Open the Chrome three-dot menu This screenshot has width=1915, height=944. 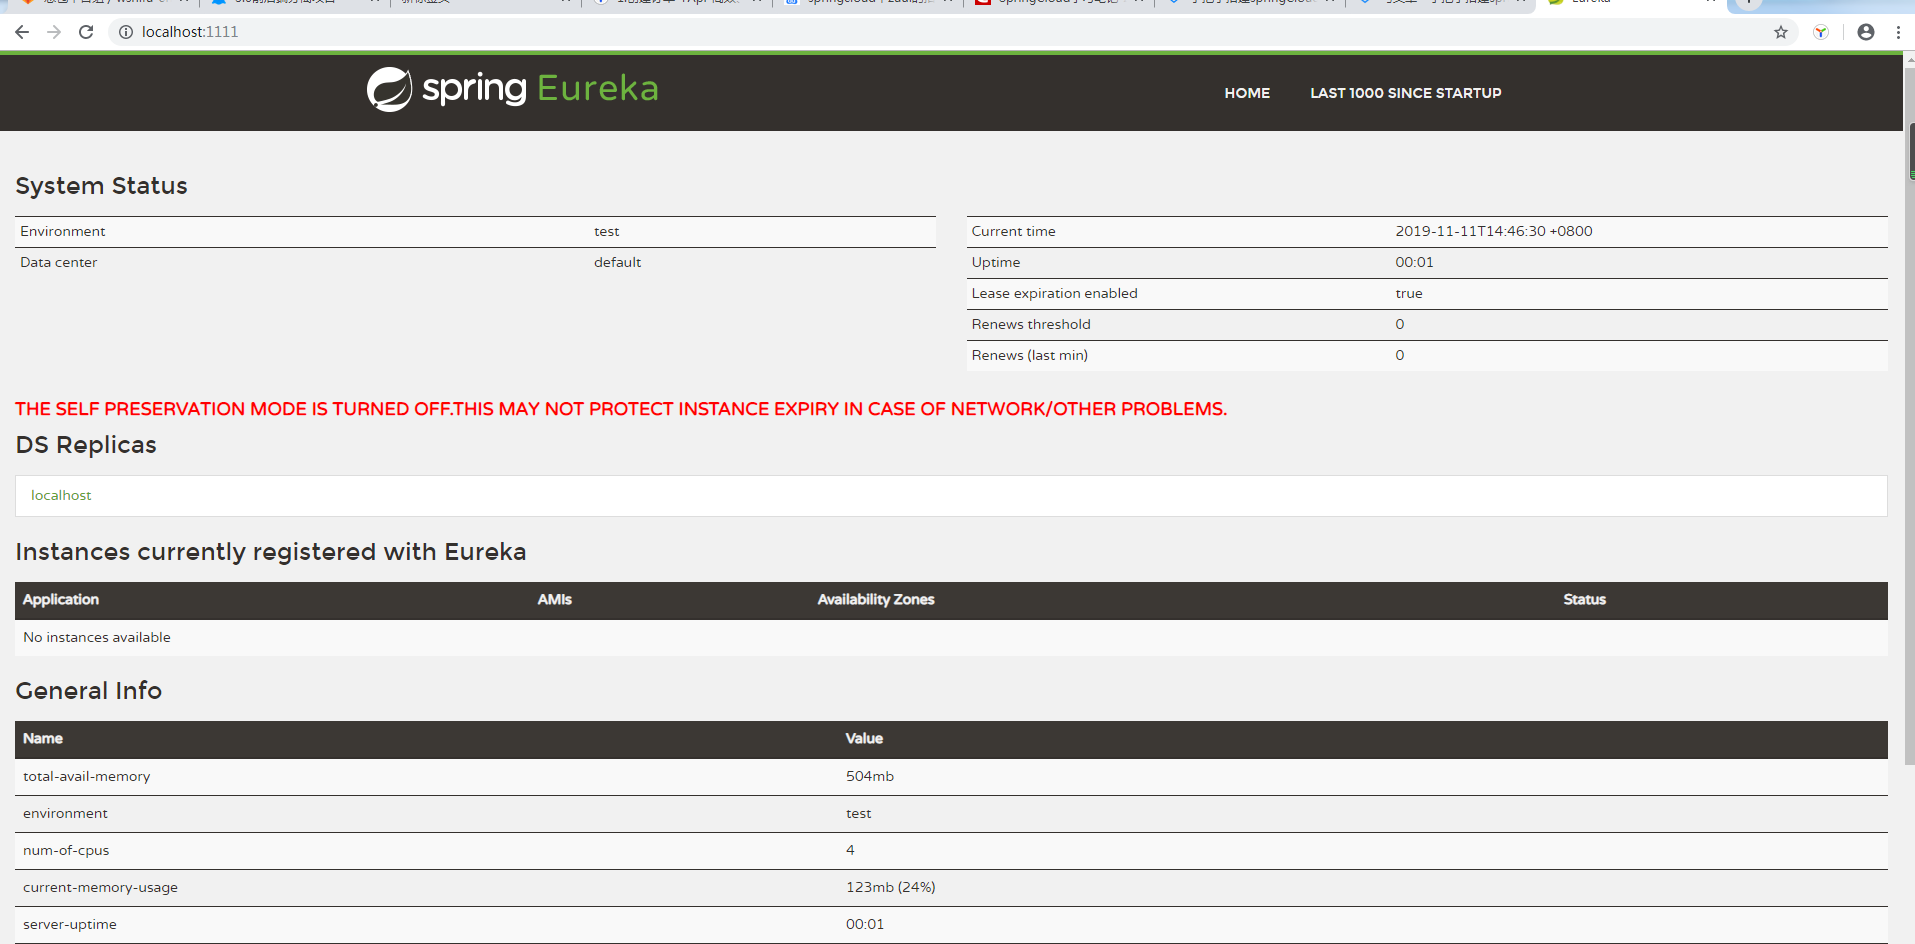[1898, 32]
